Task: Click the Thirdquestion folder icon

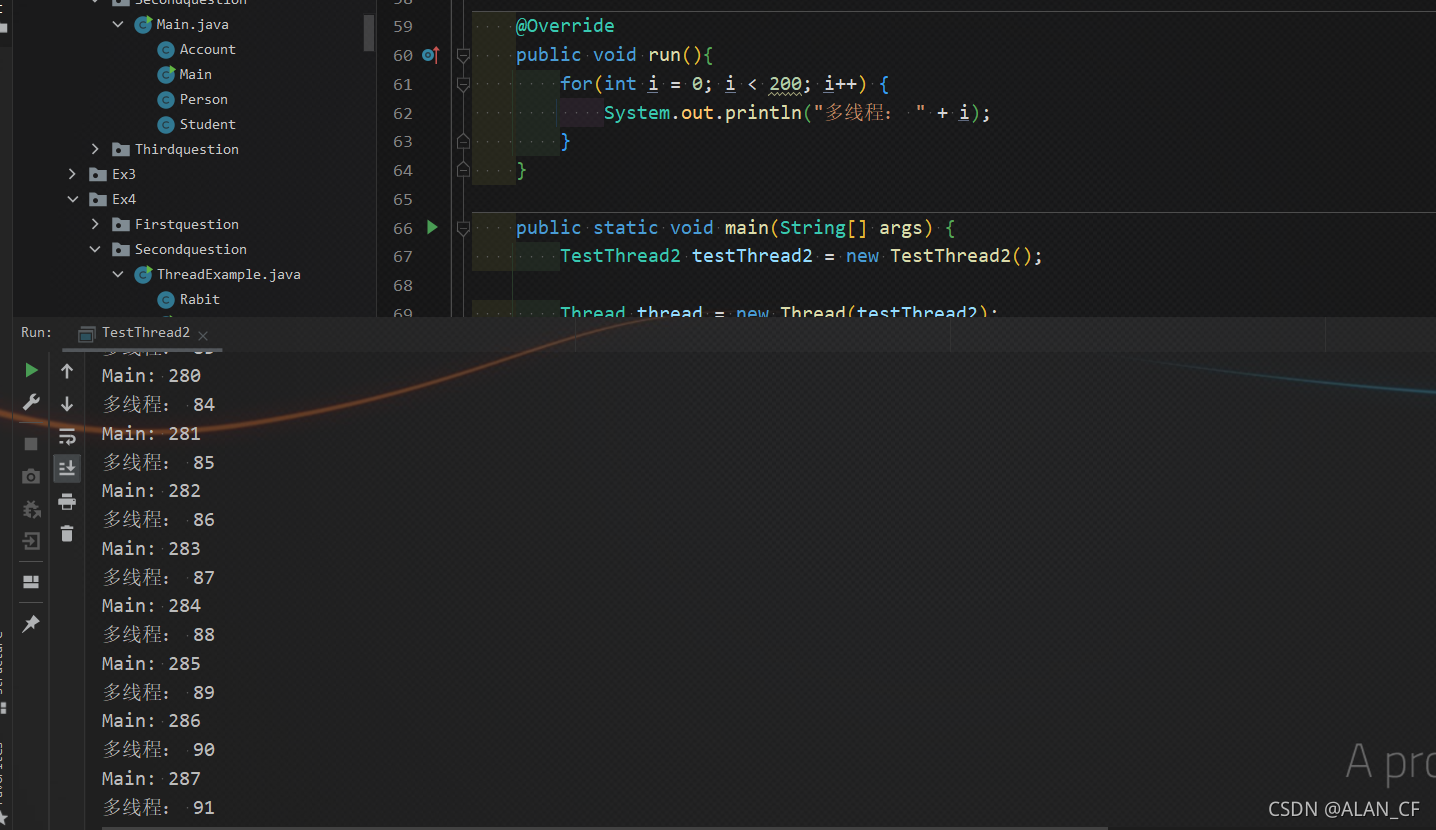Action: point(121,150)
